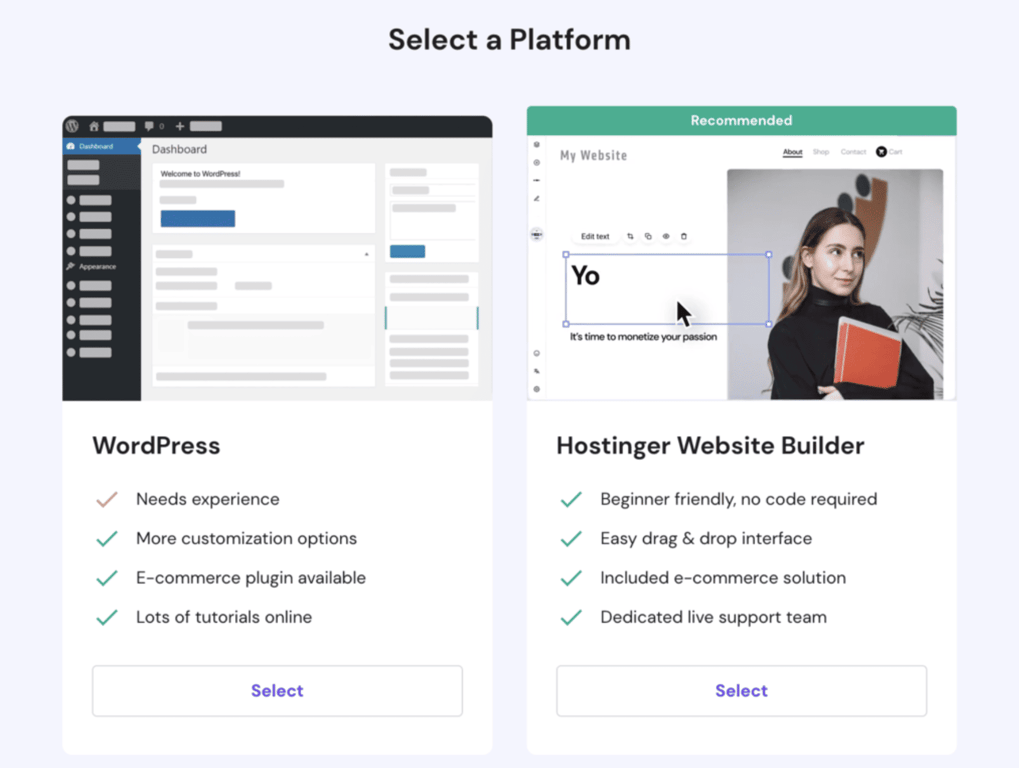This screenshot has height=768, width=1019.
Task: Click the Dashboard house icon in the sidebar
Action: (70, 147)
